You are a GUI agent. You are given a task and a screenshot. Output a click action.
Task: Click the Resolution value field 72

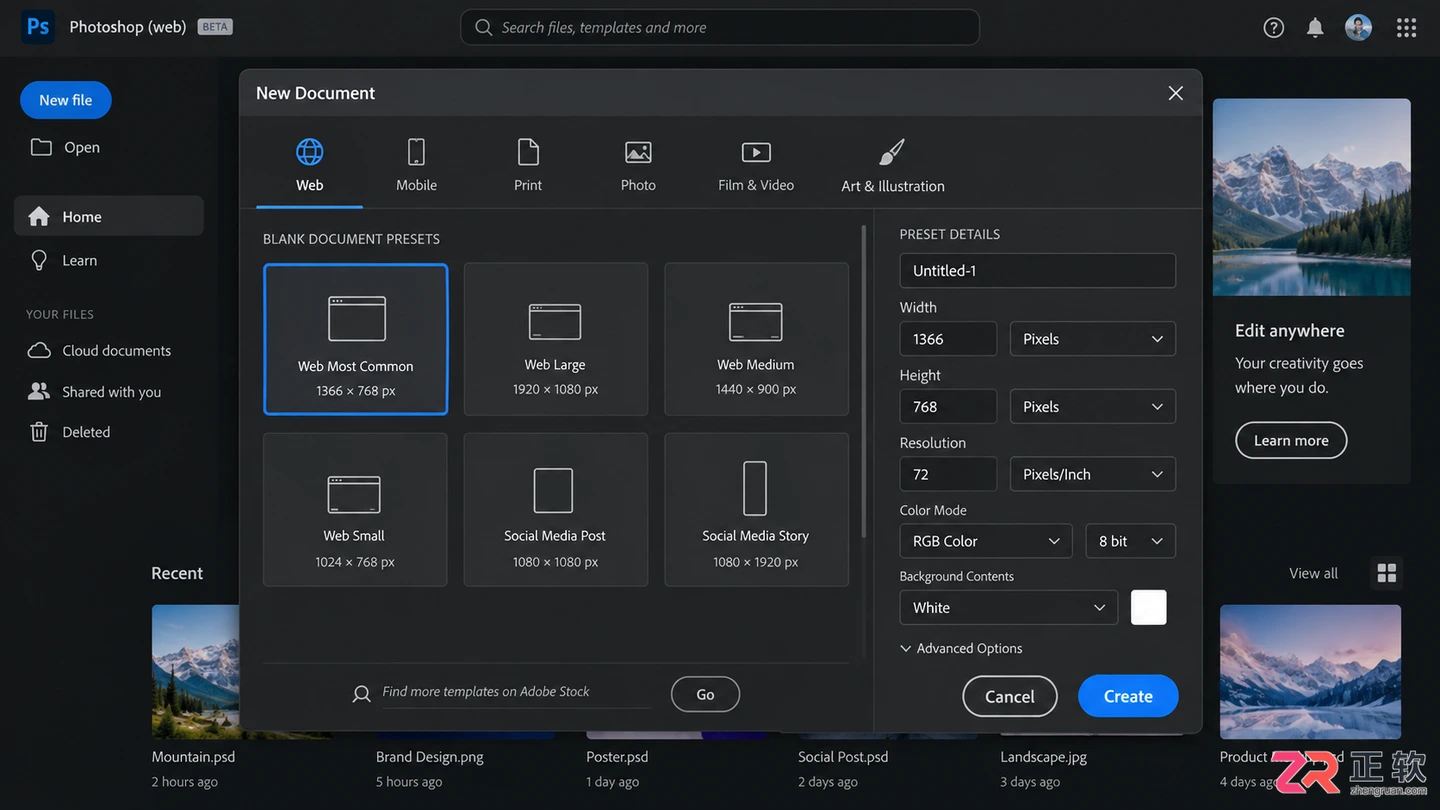tap(948, 474)
